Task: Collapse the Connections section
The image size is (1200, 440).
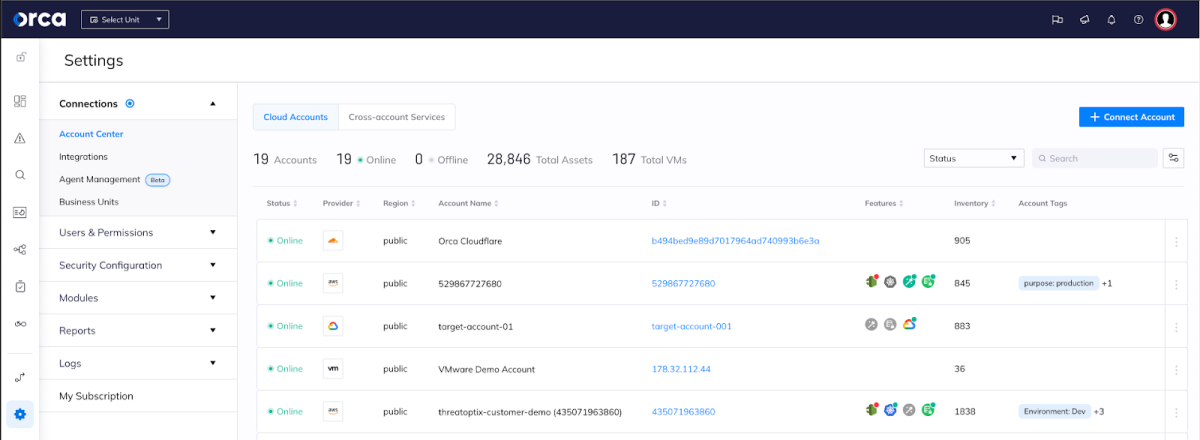Action: click(x=212, y=104)
